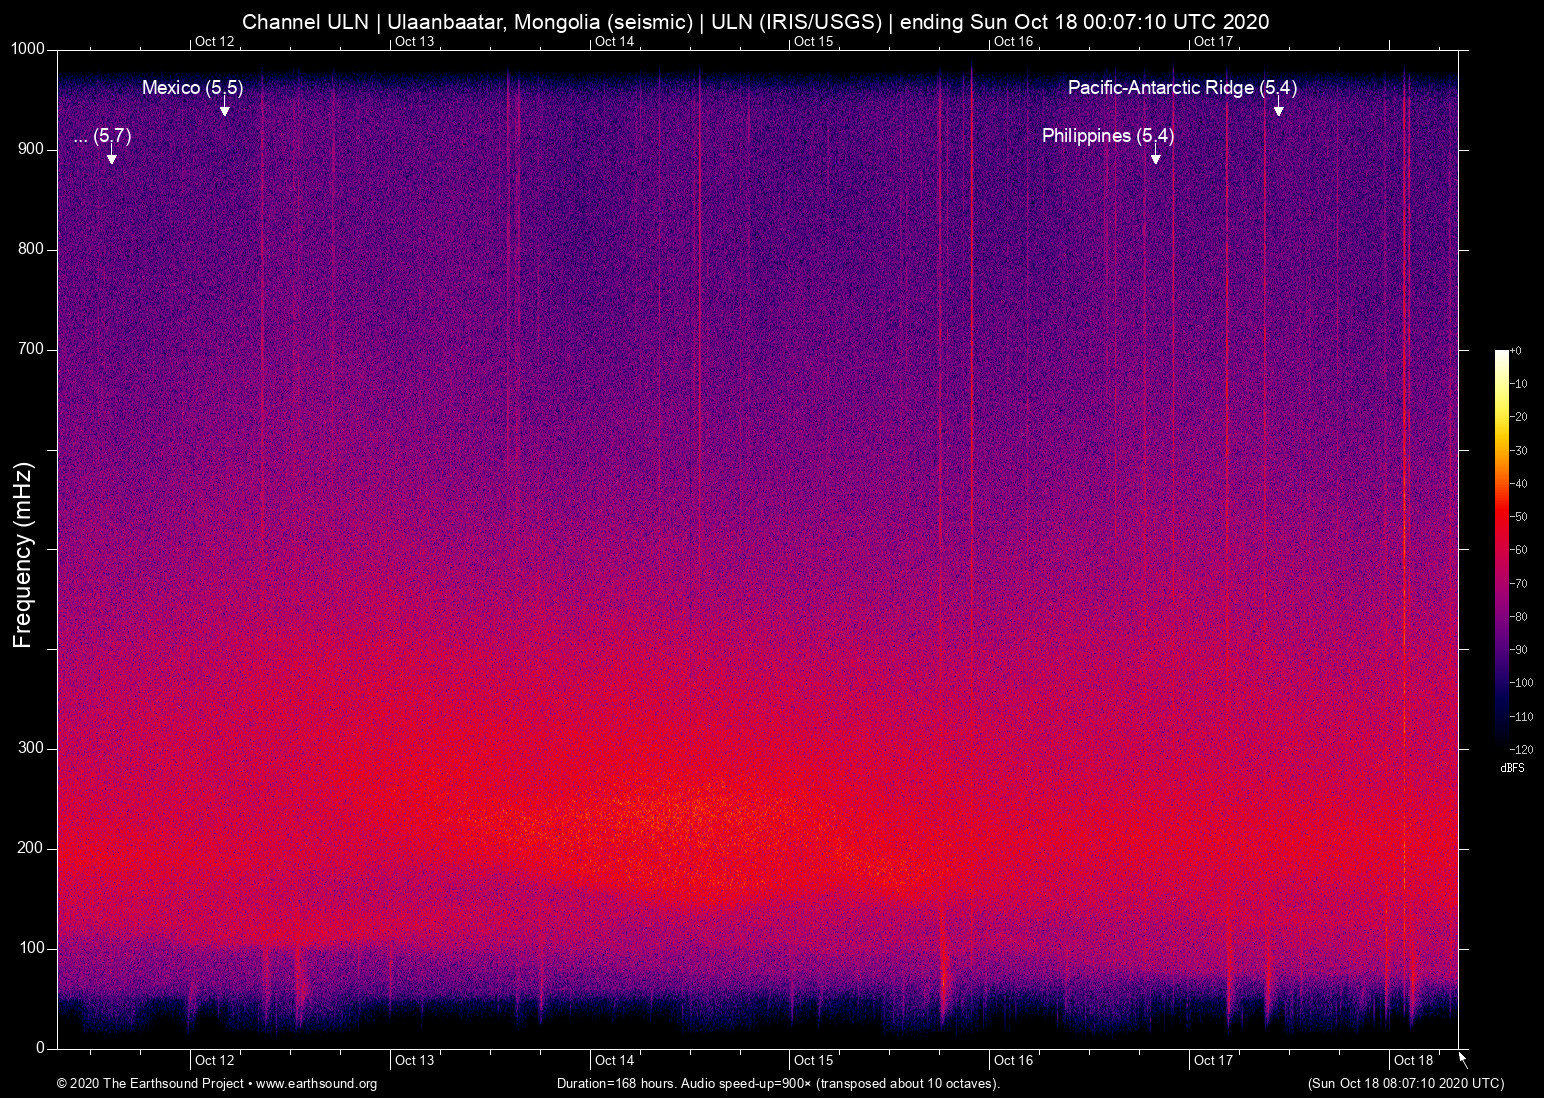Click the Duration=168 hours footer text
The height and width of the screenshot is (1098, 1544).
coord(617,1083)
